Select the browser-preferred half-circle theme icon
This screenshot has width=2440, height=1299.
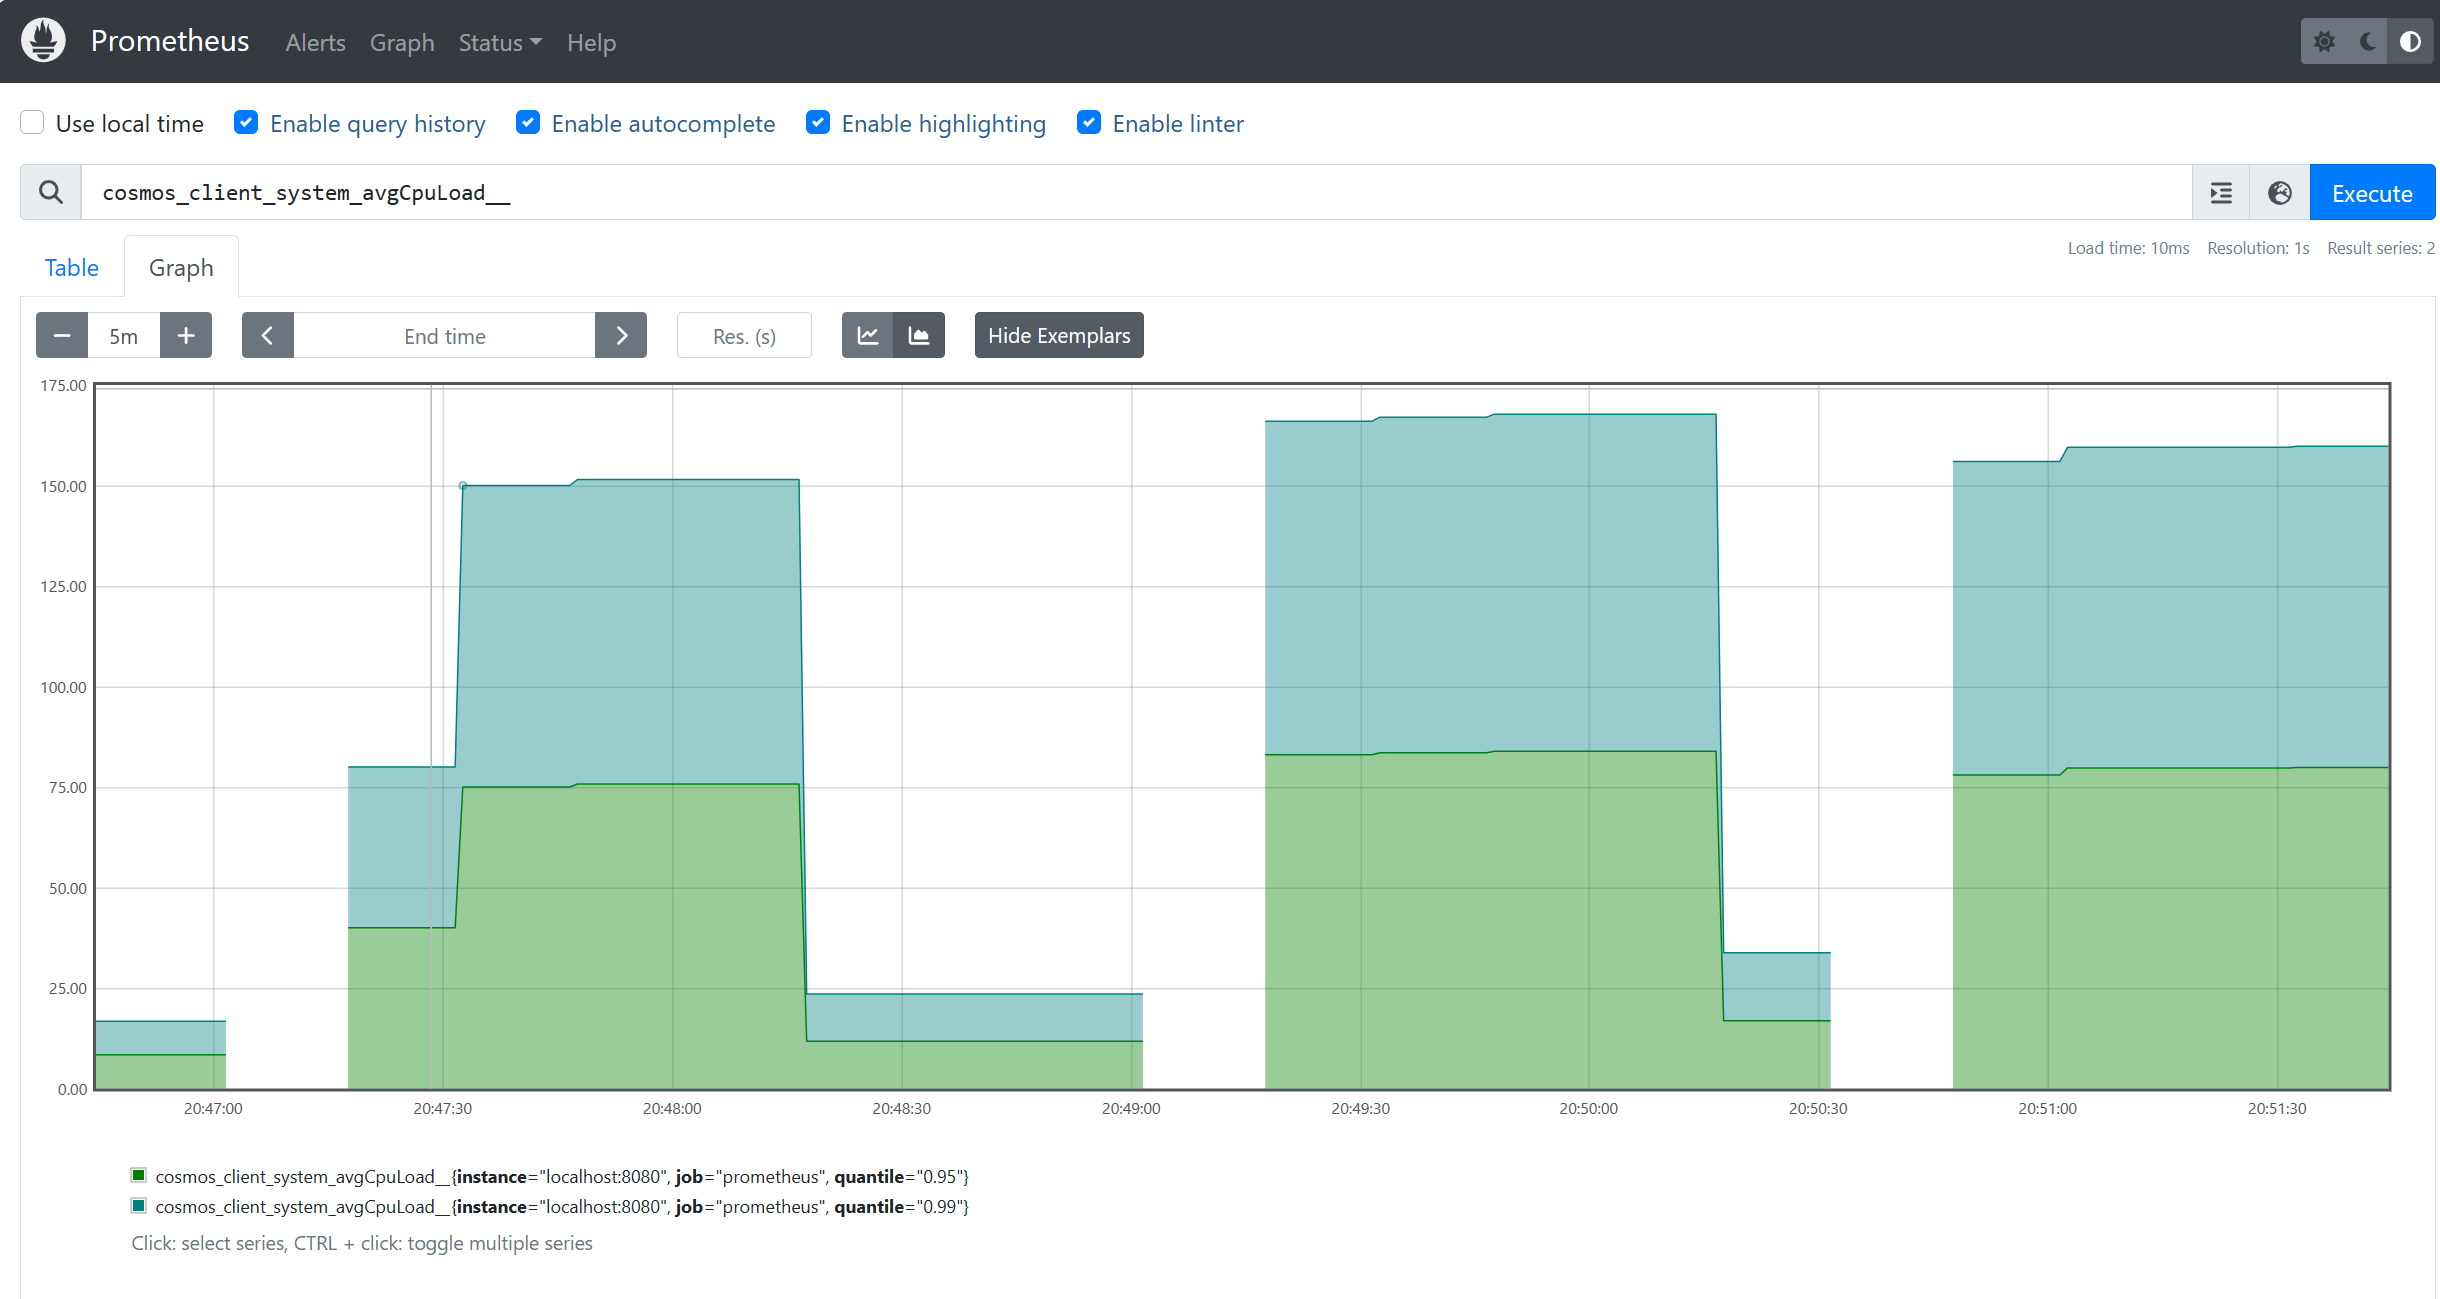(2410, 42)
